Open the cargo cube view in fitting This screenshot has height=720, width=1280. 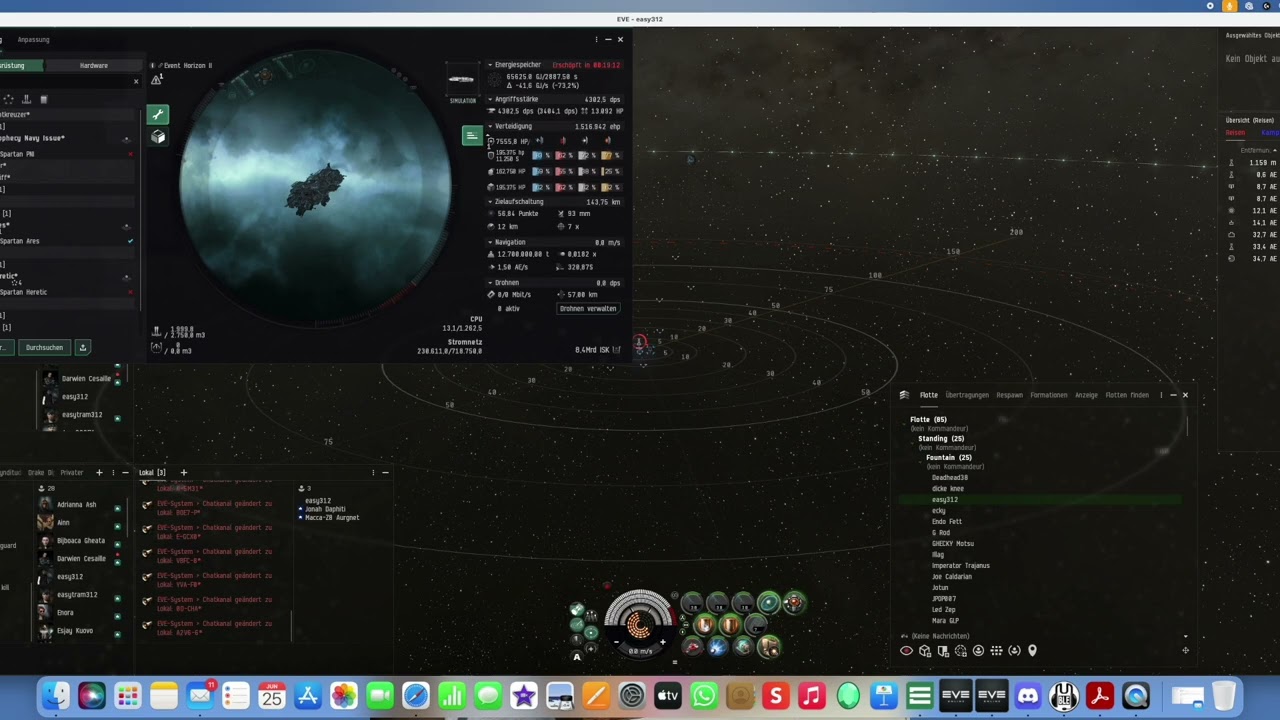click(158, 137)
